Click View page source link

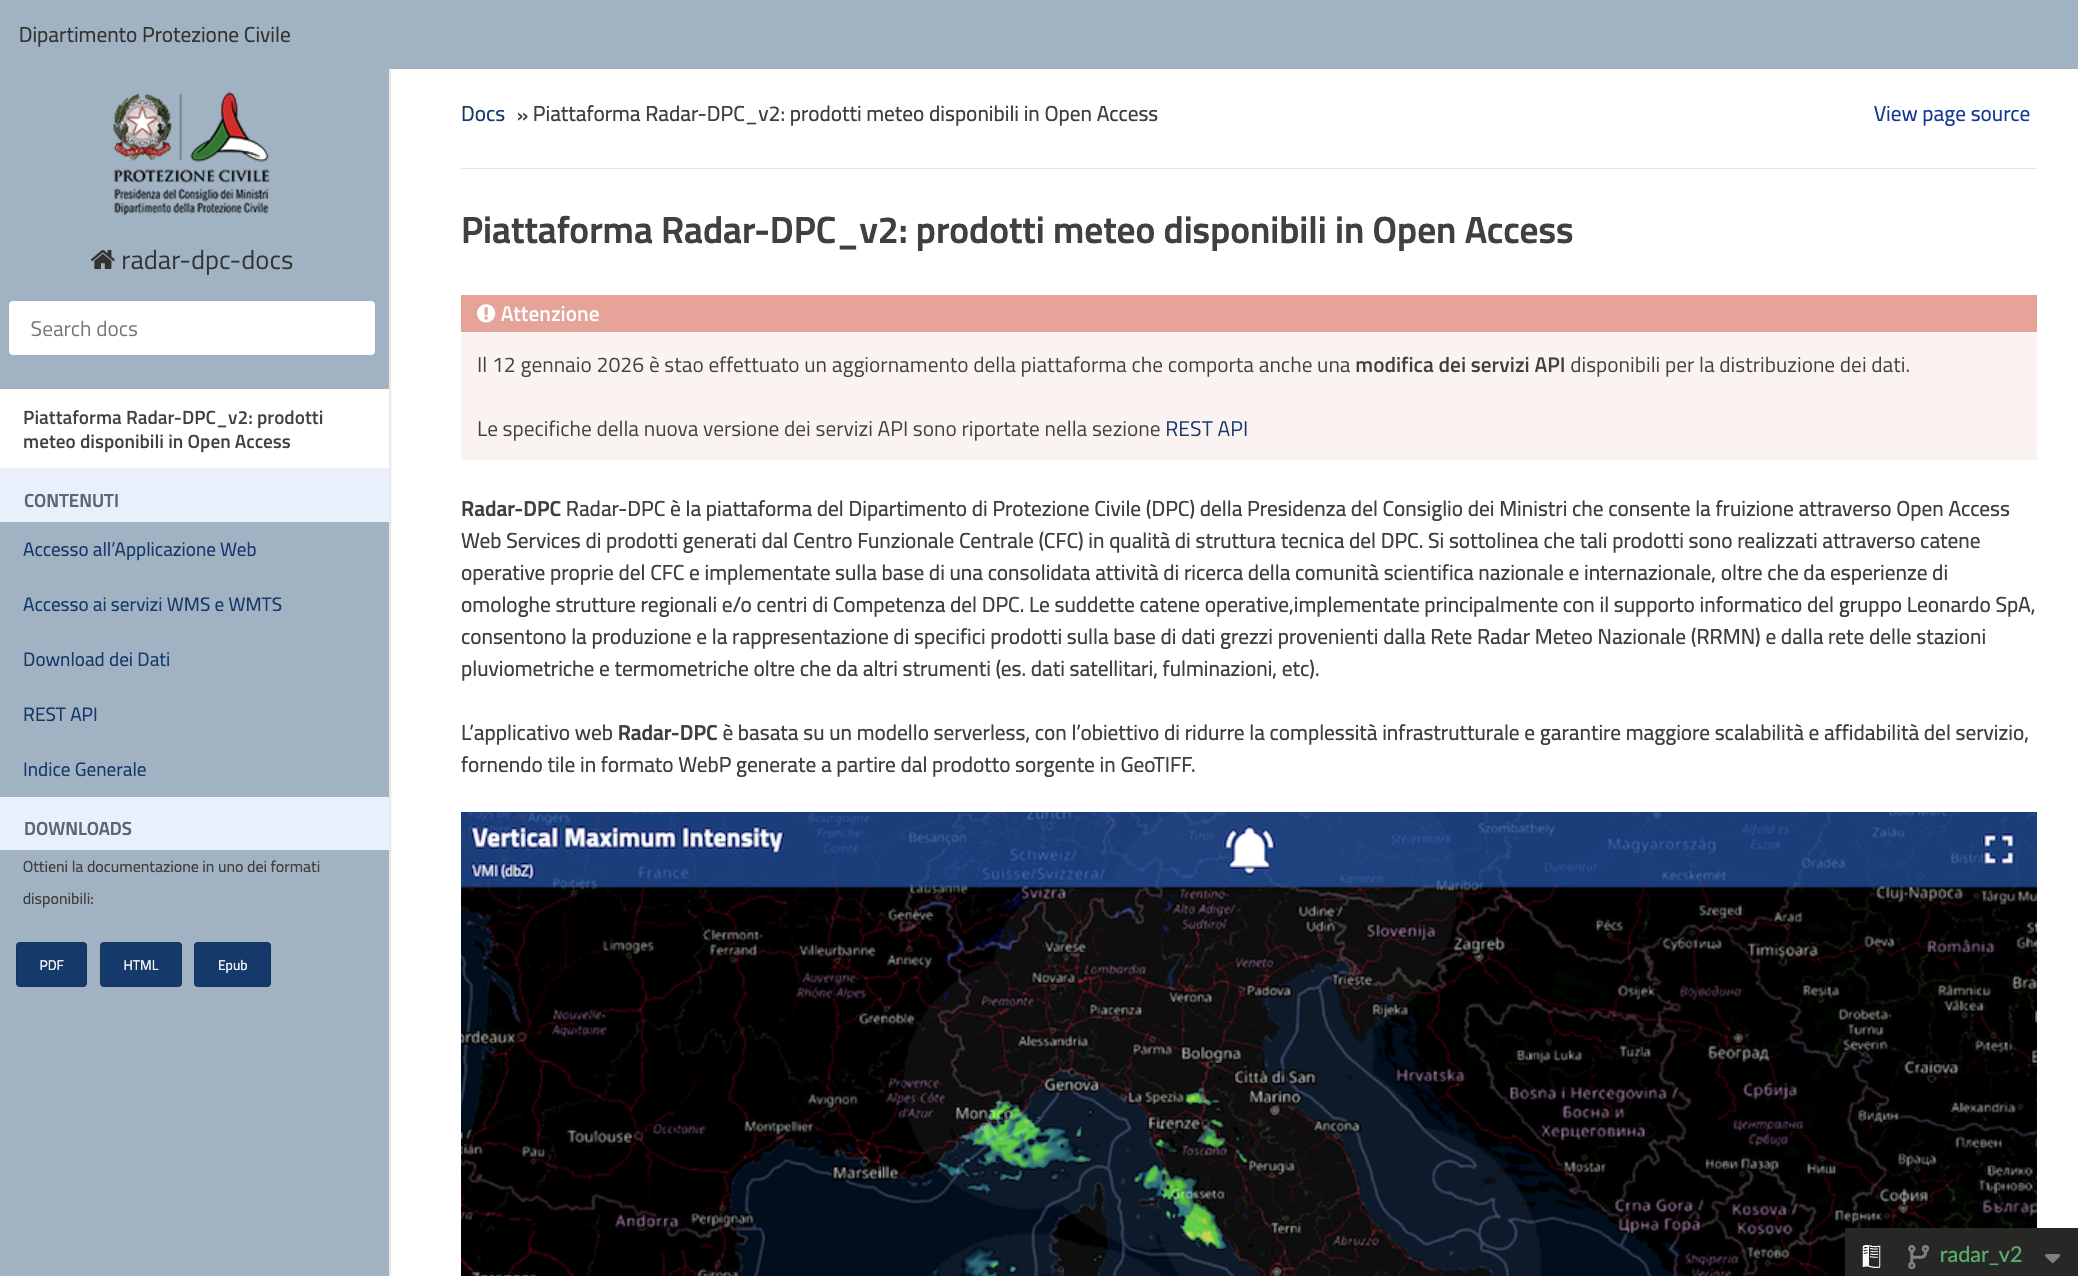tap(1951, 114)
